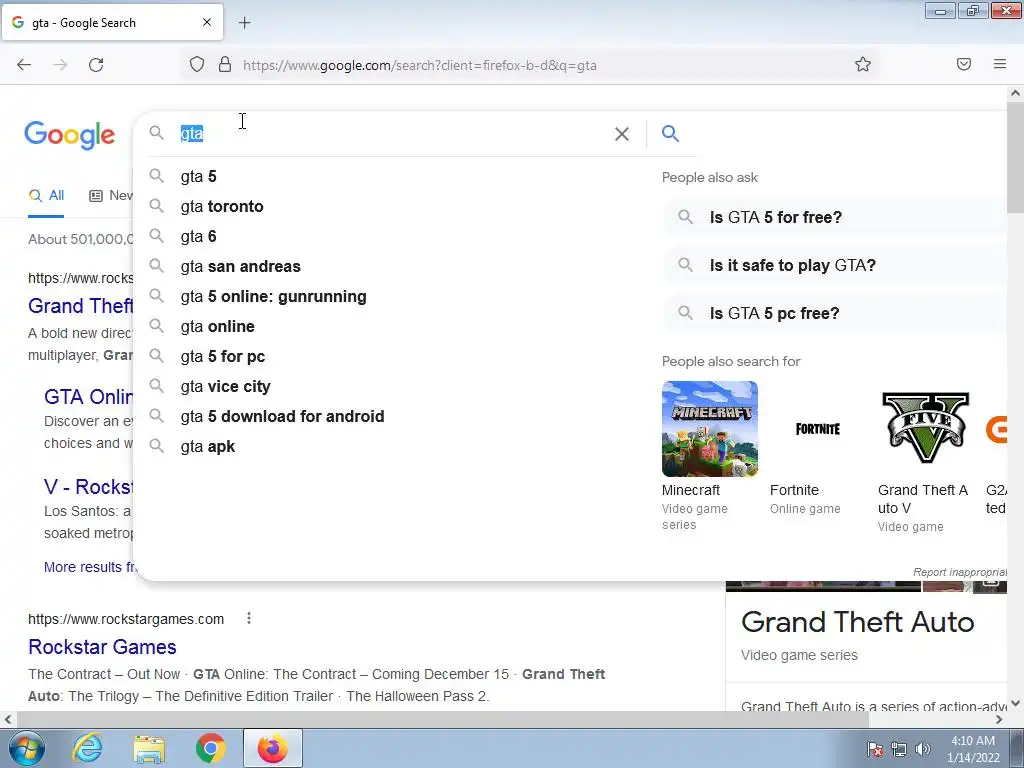Open the Firefox hamburger menu
1024x768 pixels.
pyautogui.click(x=1000, y=64)
